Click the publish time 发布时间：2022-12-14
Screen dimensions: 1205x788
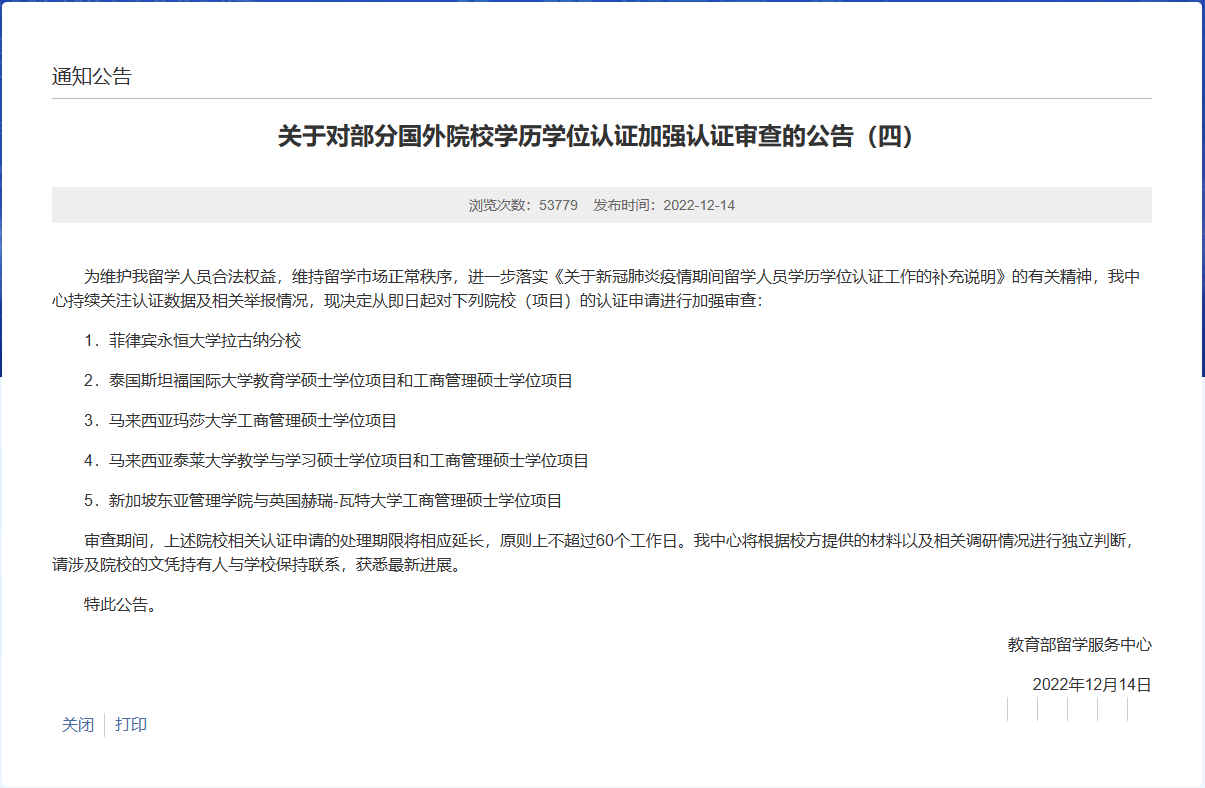[x=664, y=205]
